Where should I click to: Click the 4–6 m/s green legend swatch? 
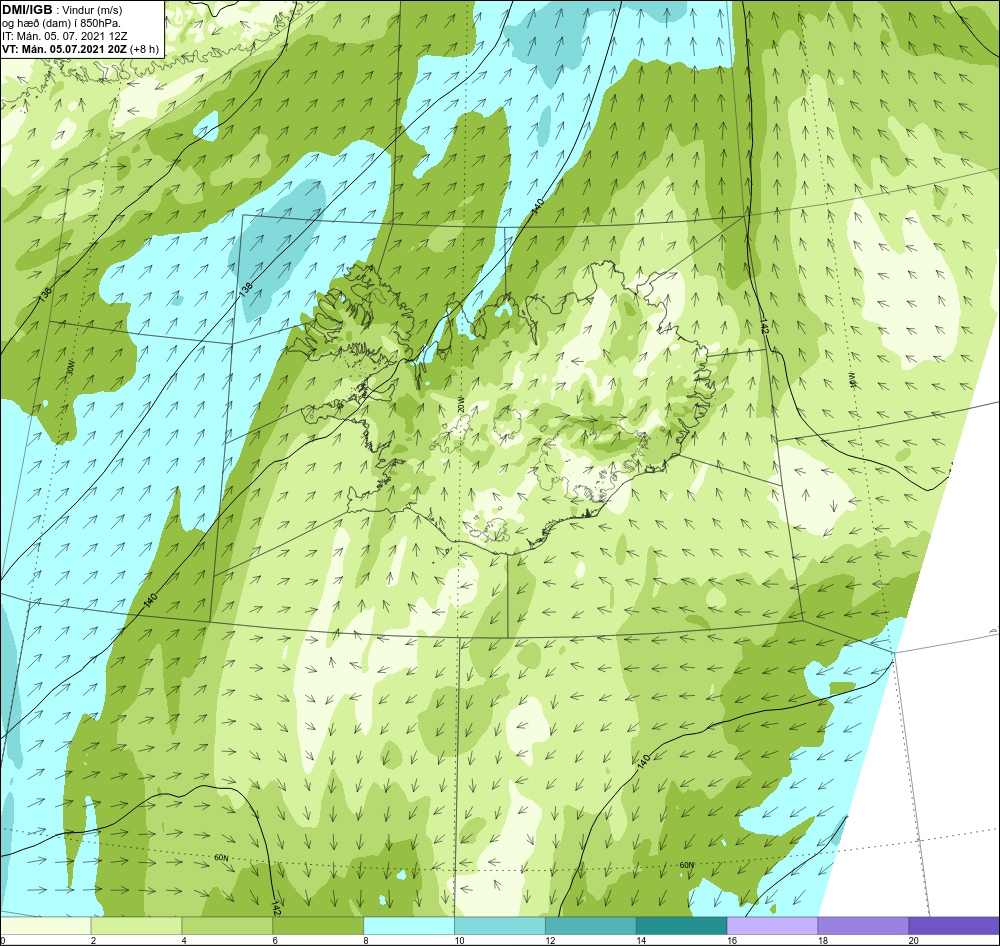point(228,925)
